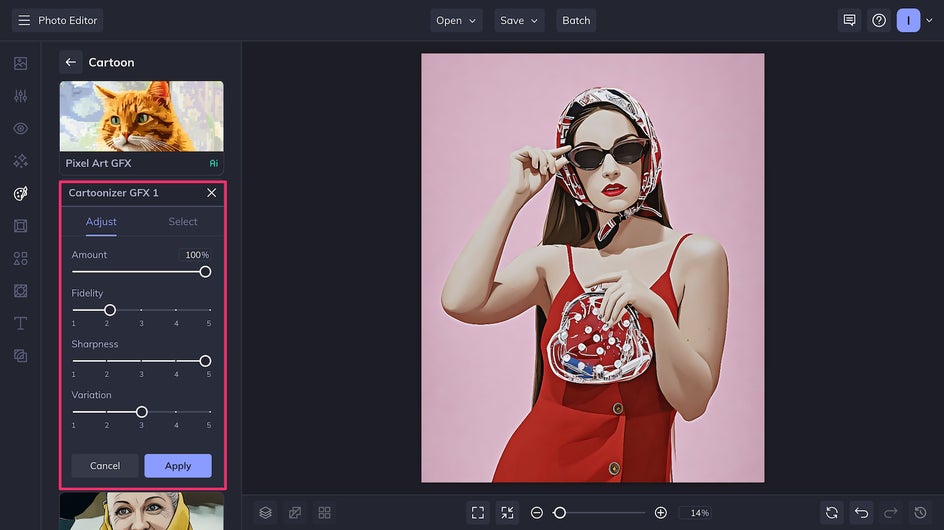
Task: Open the Touch Up eye icon
Action: (20, 128)
